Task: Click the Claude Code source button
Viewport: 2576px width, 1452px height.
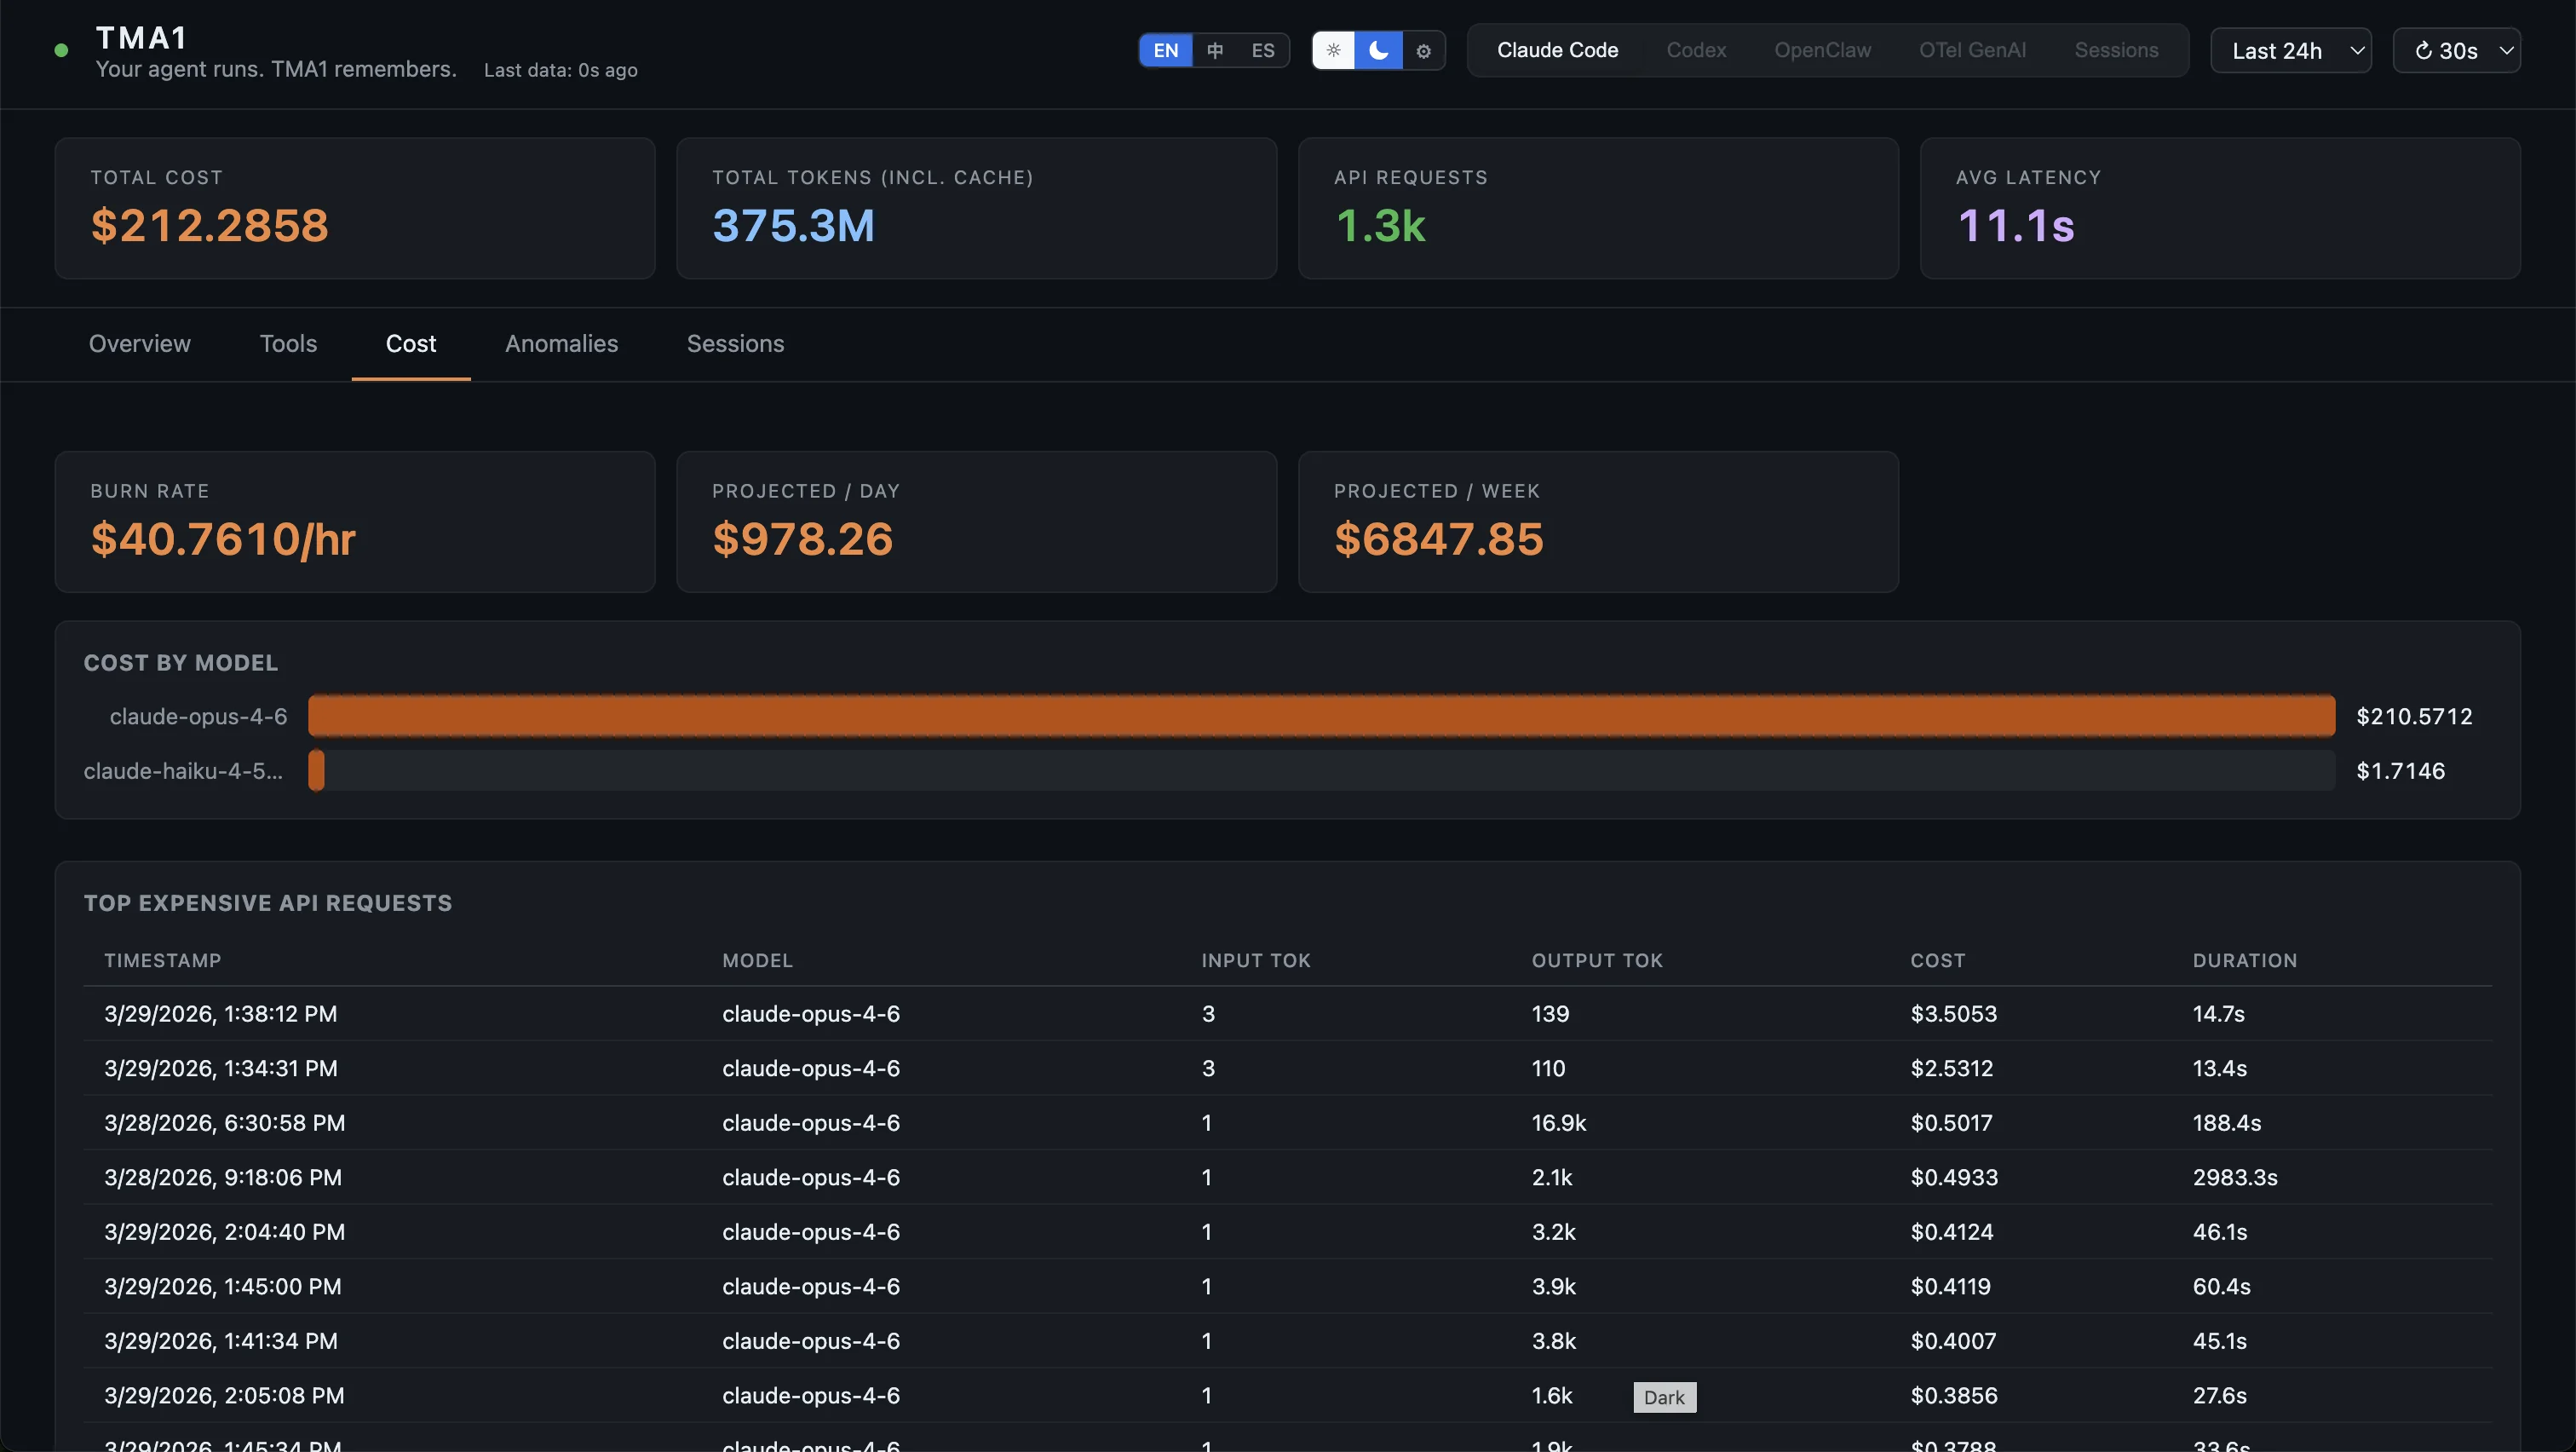Action: click(x=1556, y=50)
